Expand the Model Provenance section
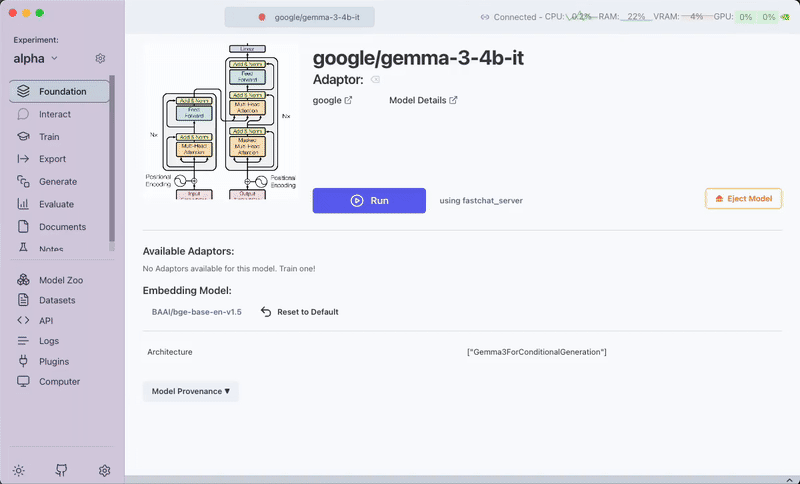 coord(190,391)
